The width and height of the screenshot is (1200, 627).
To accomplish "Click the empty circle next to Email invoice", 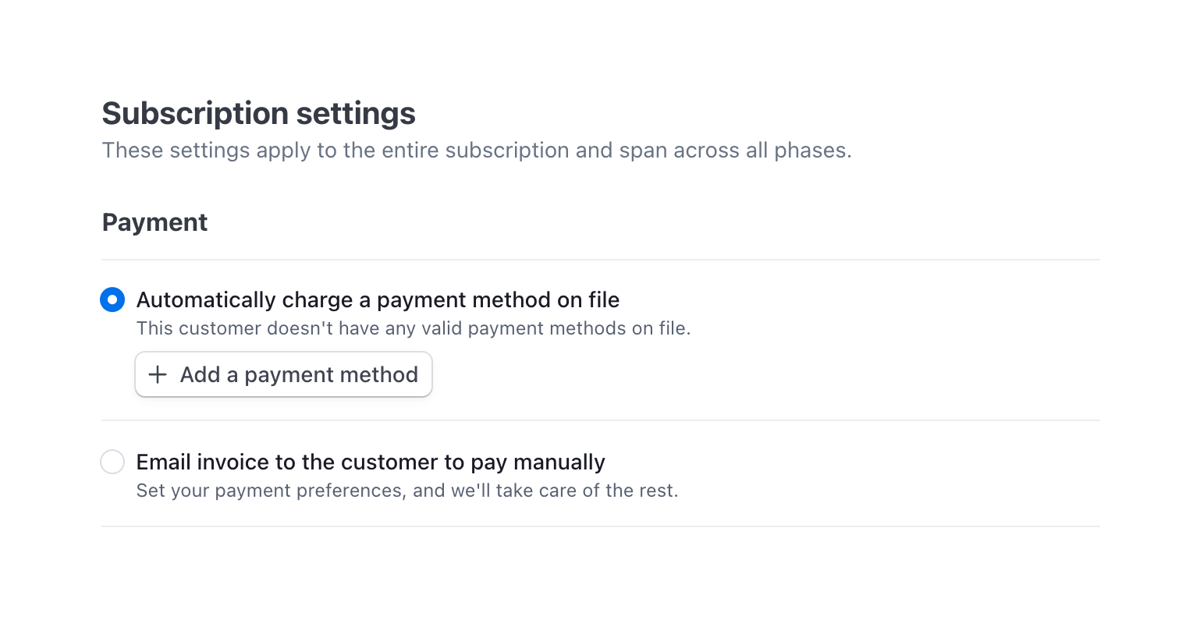I will [x=112, y=461].
